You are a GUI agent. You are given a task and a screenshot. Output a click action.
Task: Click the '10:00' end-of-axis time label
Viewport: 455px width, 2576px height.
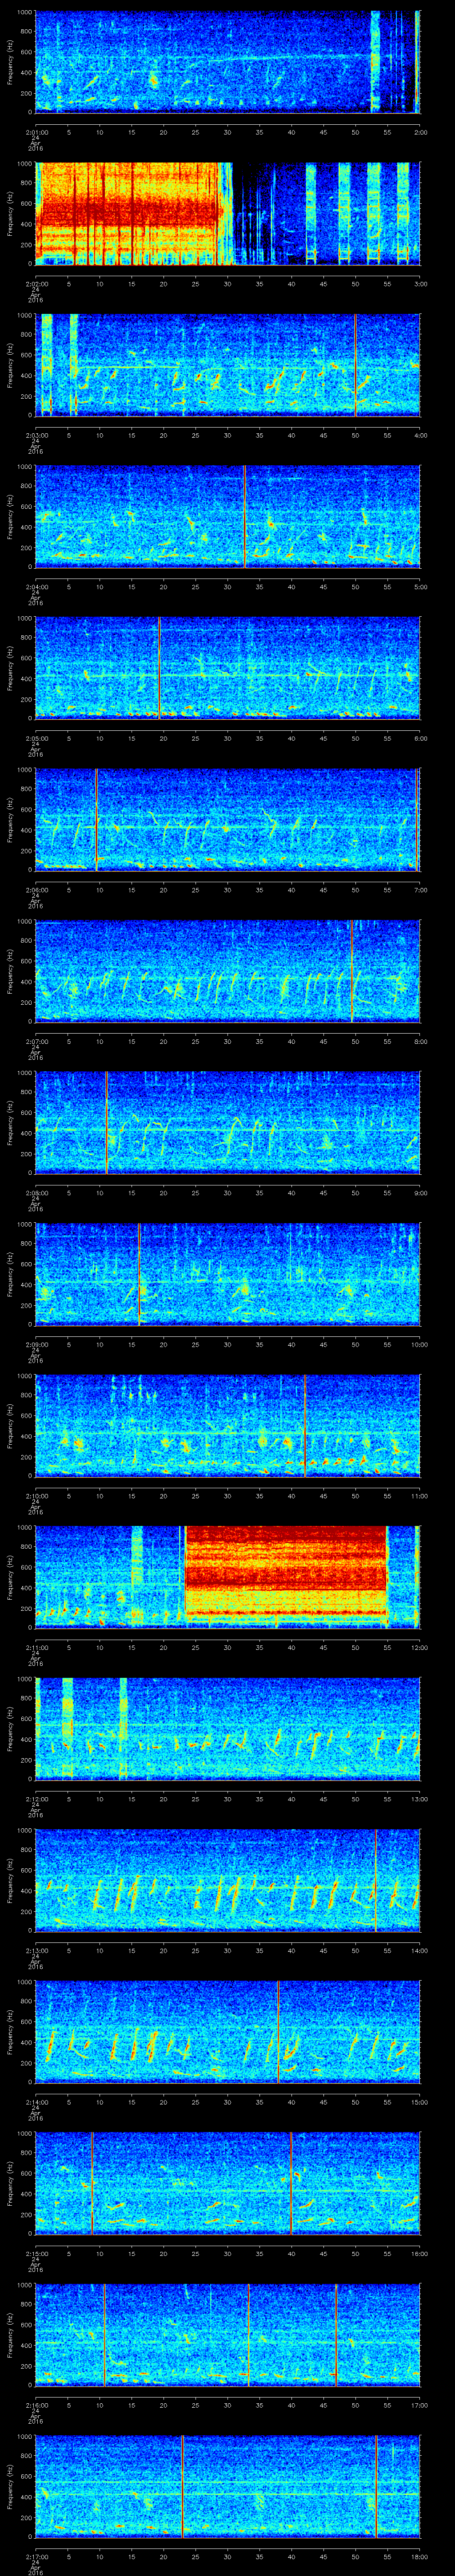[419, 1344]
